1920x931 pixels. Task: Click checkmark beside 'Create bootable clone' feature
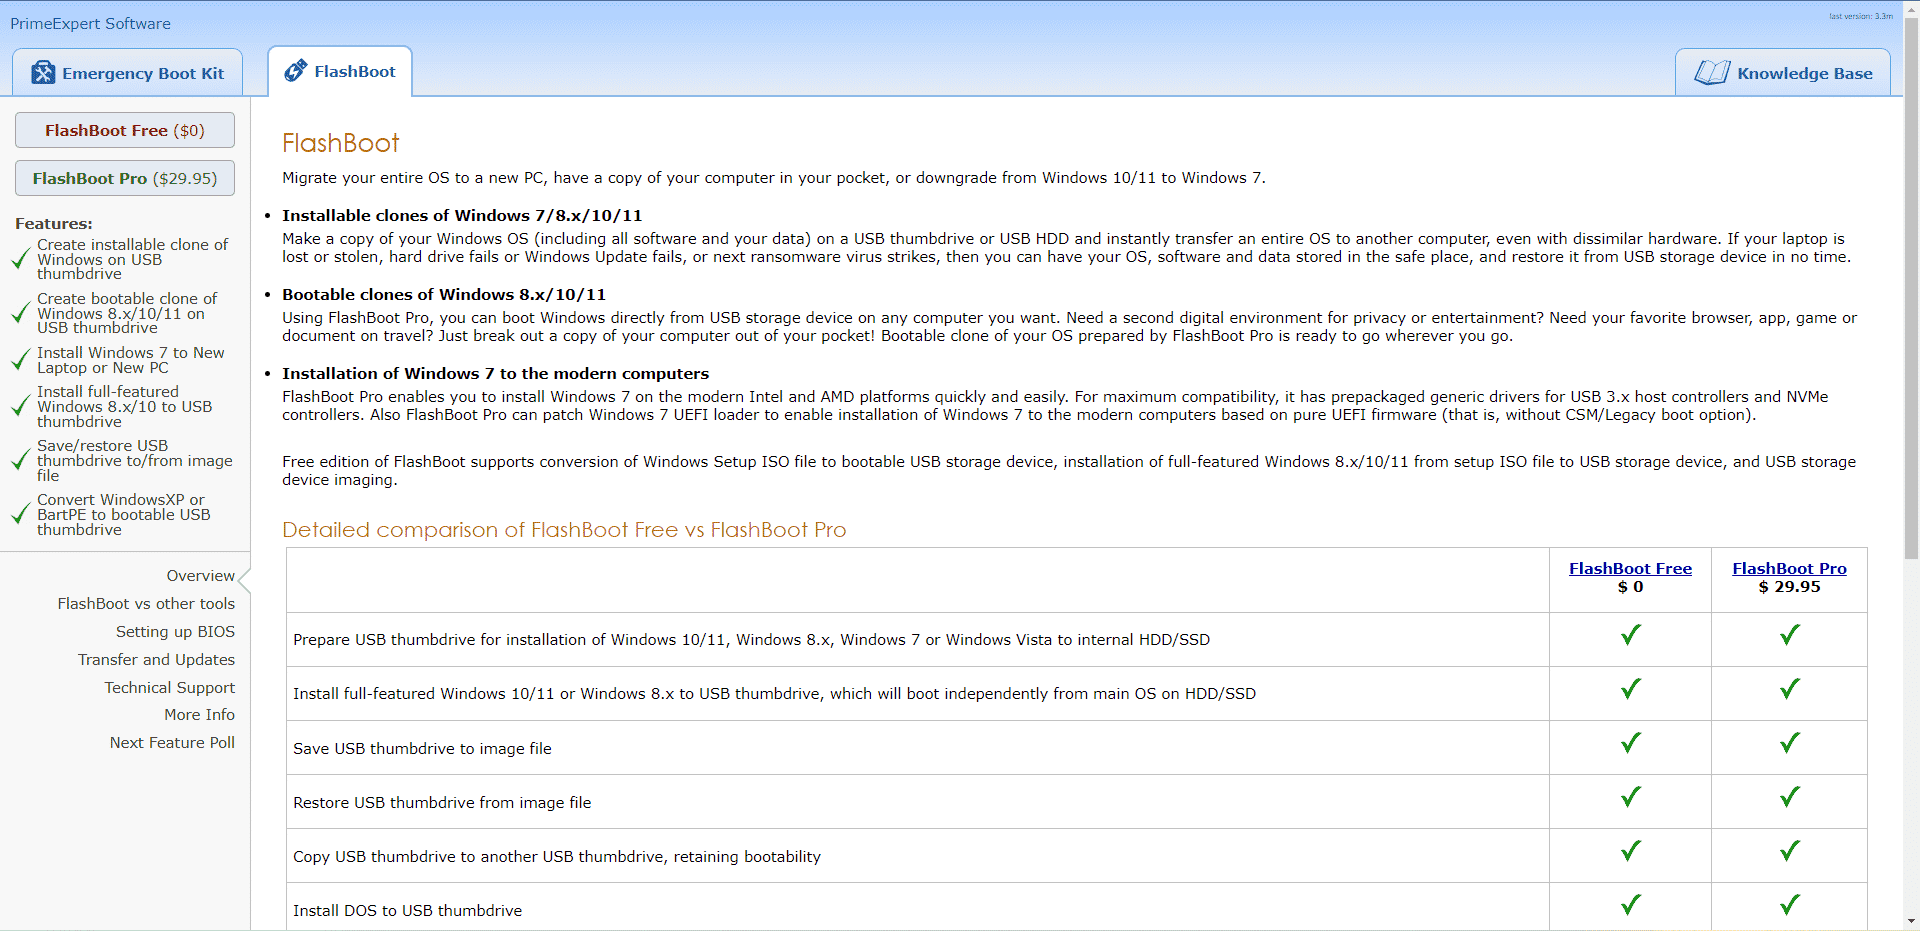point(20,313)
